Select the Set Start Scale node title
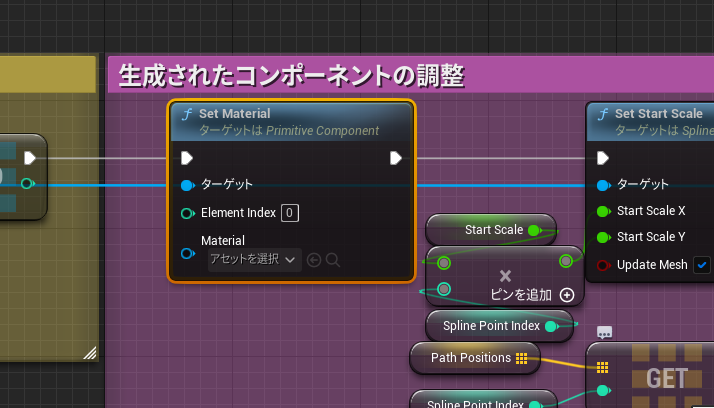 (658, 113)
